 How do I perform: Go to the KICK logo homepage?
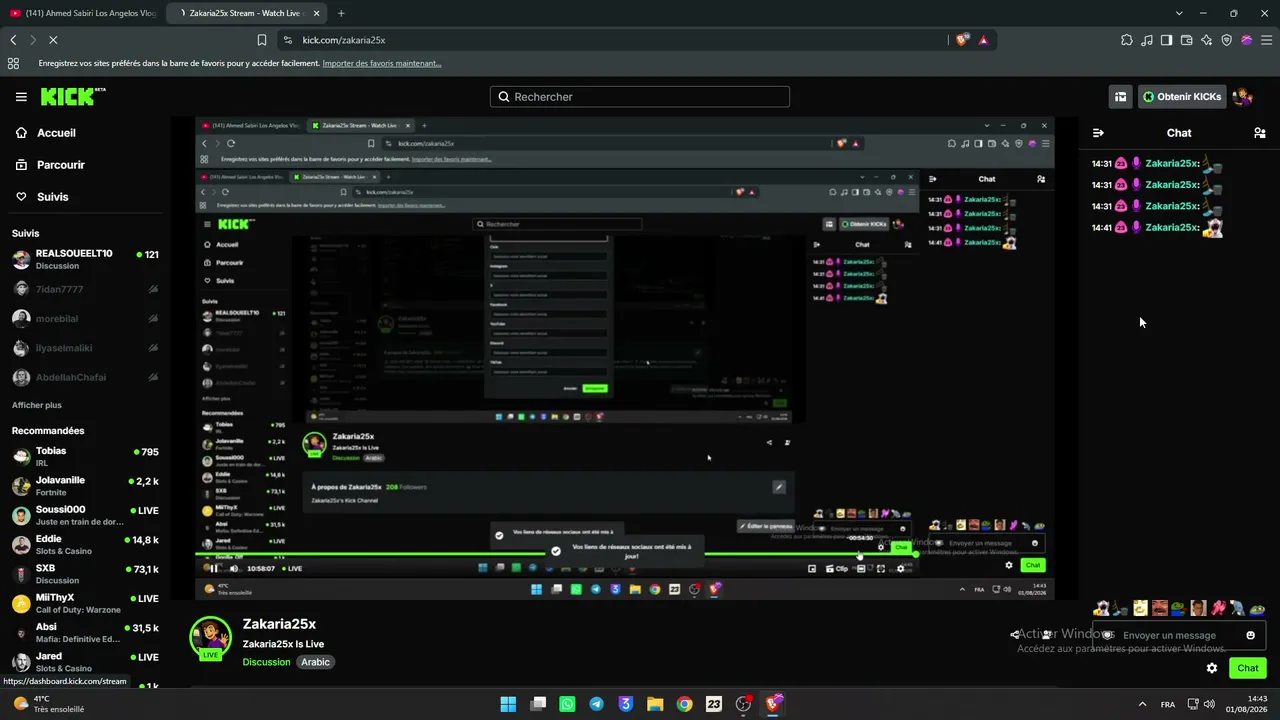73,97
